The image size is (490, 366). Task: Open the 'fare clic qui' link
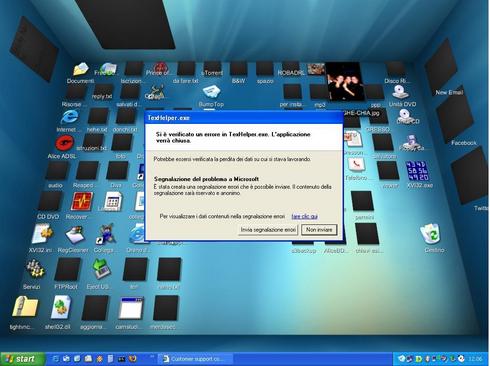pyautogui.click(x=305, y=216)
